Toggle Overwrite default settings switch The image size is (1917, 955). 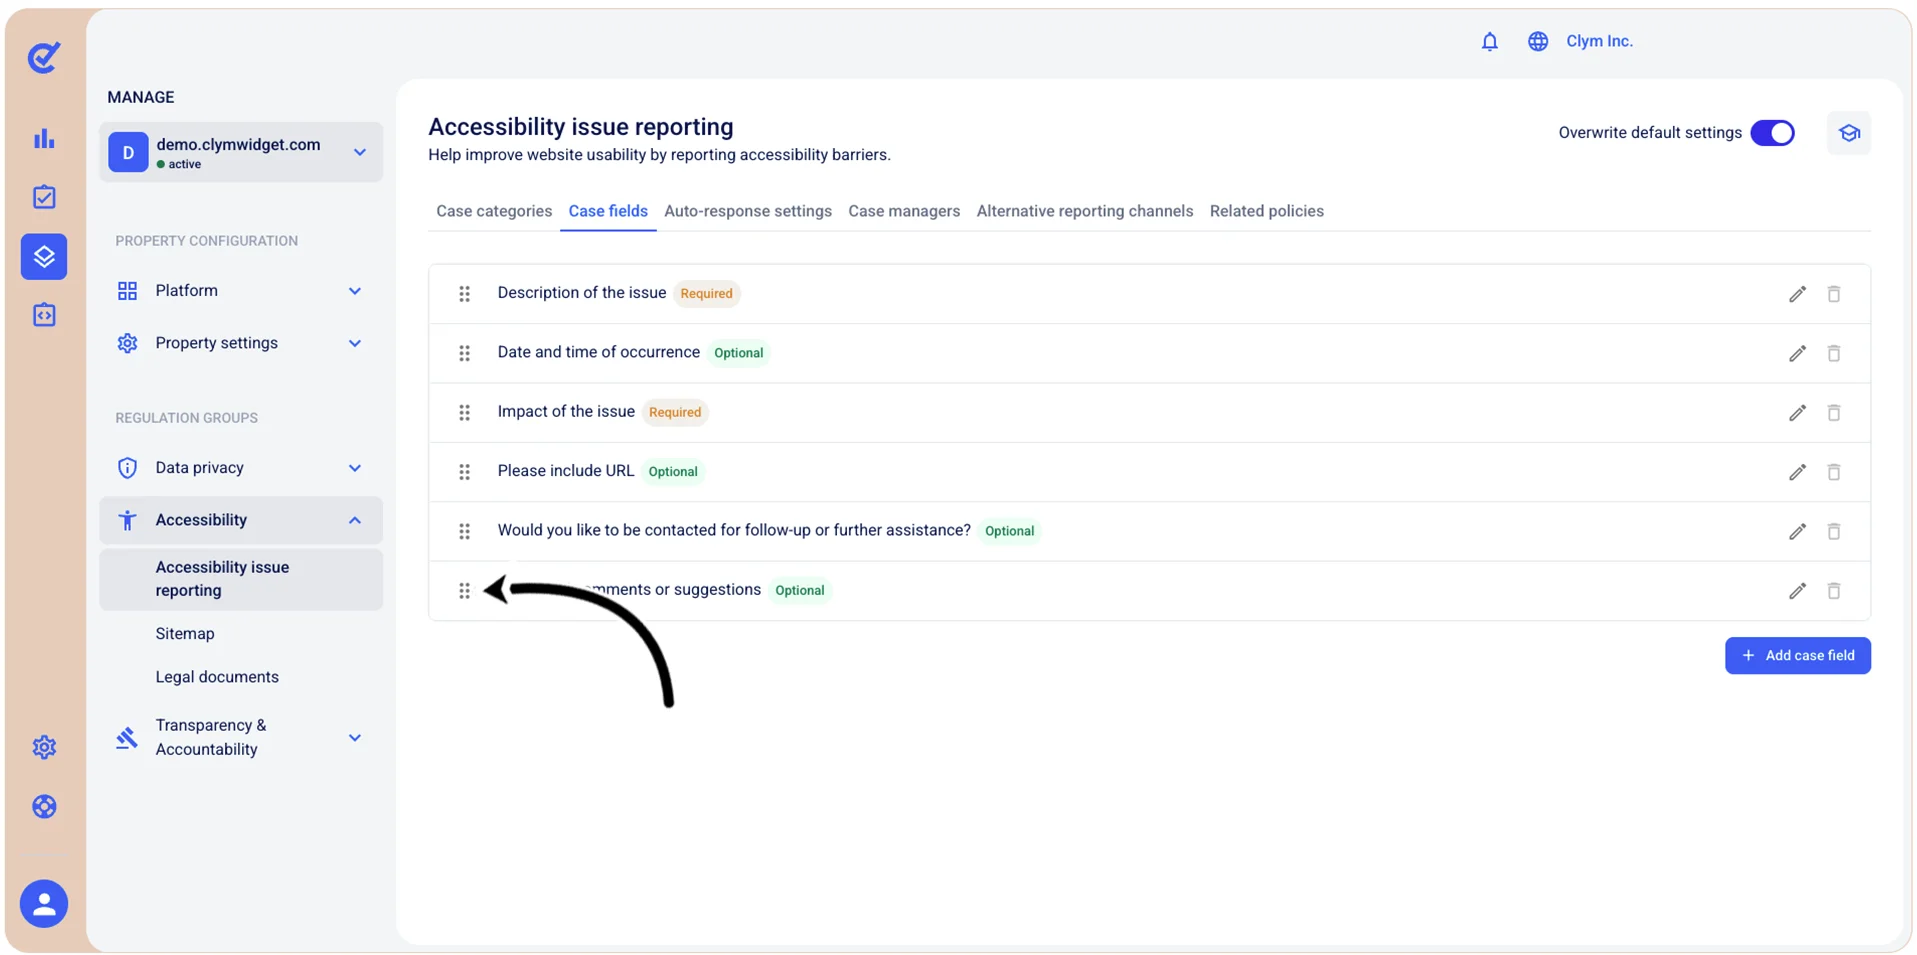coord(1772,133)
